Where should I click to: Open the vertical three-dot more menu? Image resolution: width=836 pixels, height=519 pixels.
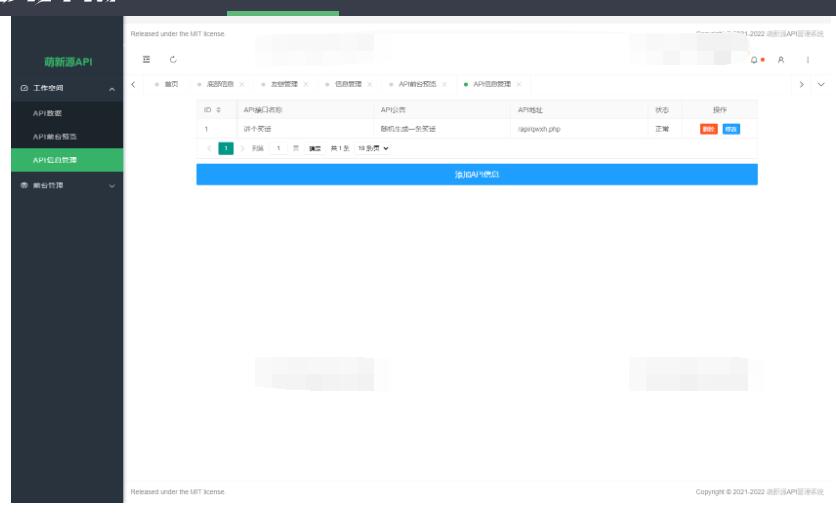(x=807, y=62)
